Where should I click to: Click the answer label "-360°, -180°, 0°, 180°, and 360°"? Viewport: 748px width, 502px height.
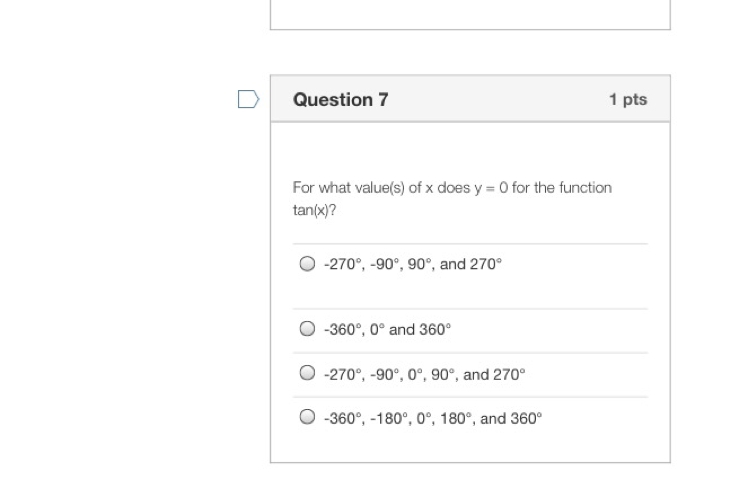pyautogui.click(x=433, y=418)
